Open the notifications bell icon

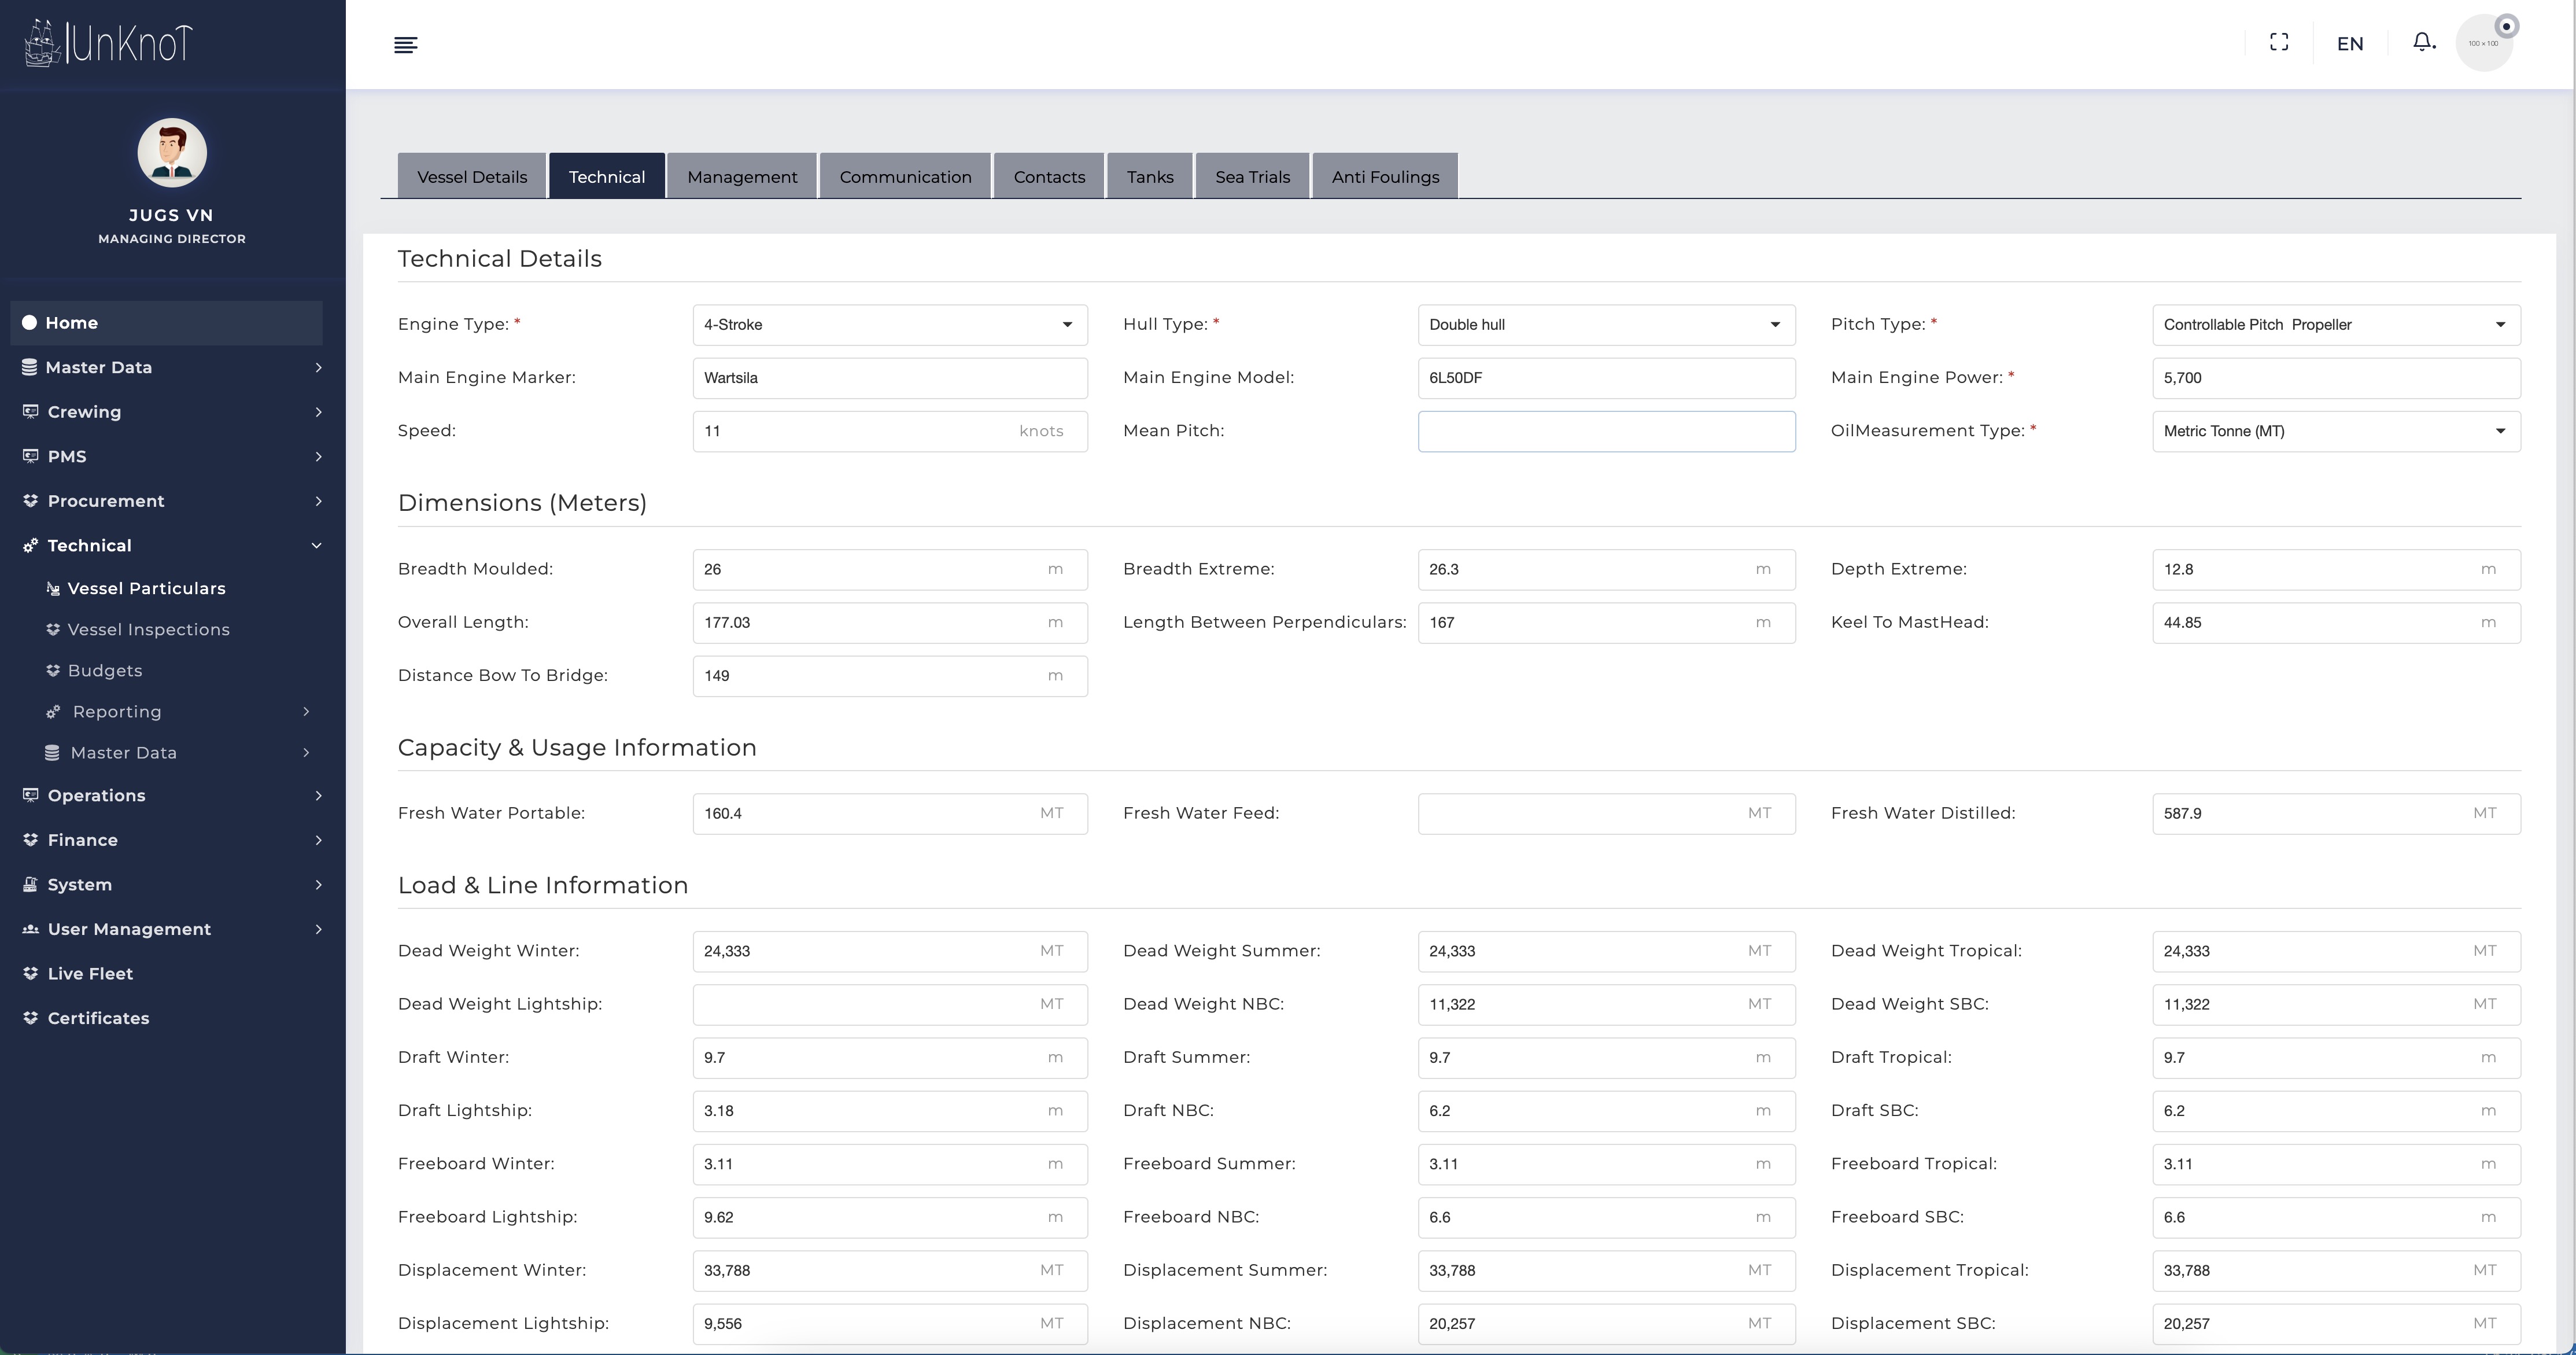(x=2422, y=42)
